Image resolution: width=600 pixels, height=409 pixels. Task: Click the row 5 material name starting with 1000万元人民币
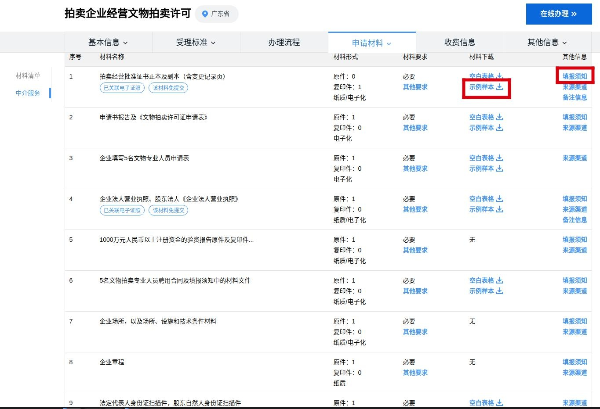click(176, 240)
